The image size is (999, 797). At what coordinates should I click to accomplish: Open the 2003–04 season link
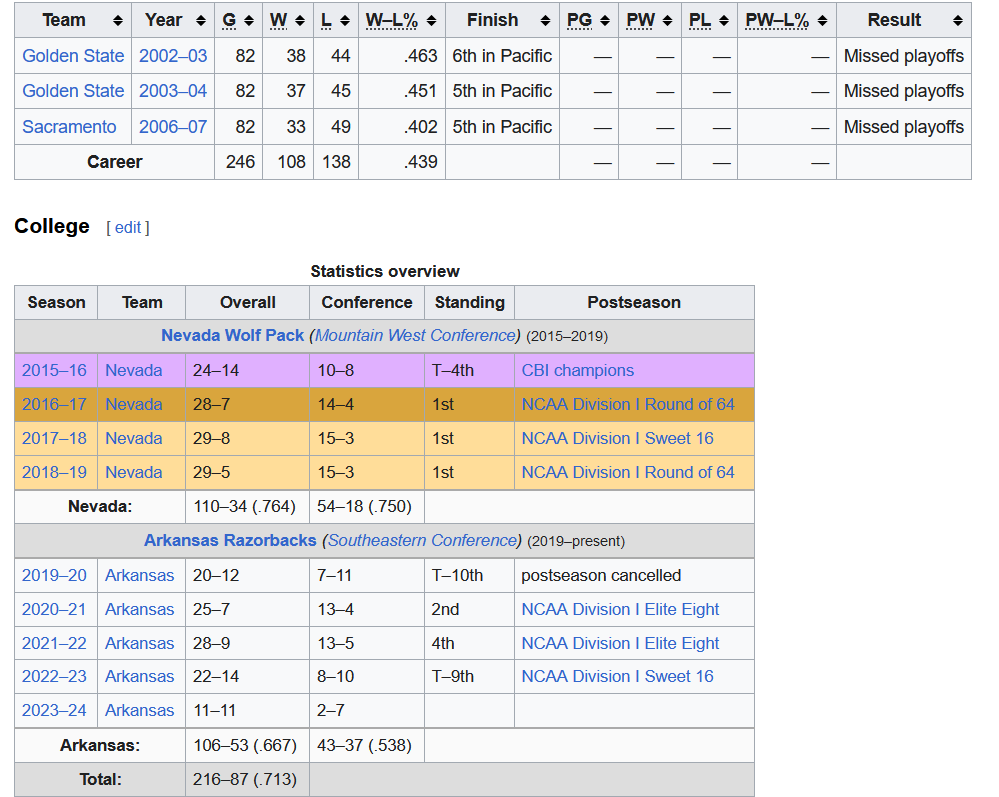click(x=173, y=91)
